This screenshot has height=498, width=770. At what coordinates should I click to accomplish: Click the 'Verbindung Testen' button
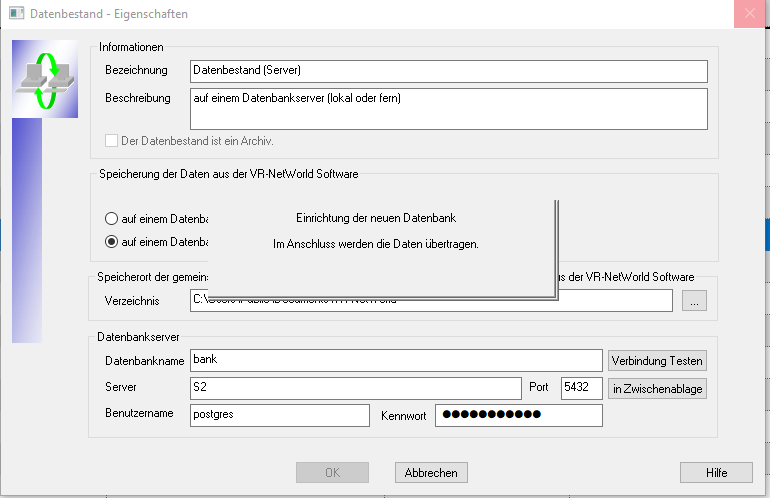click(x=657, y=360)
